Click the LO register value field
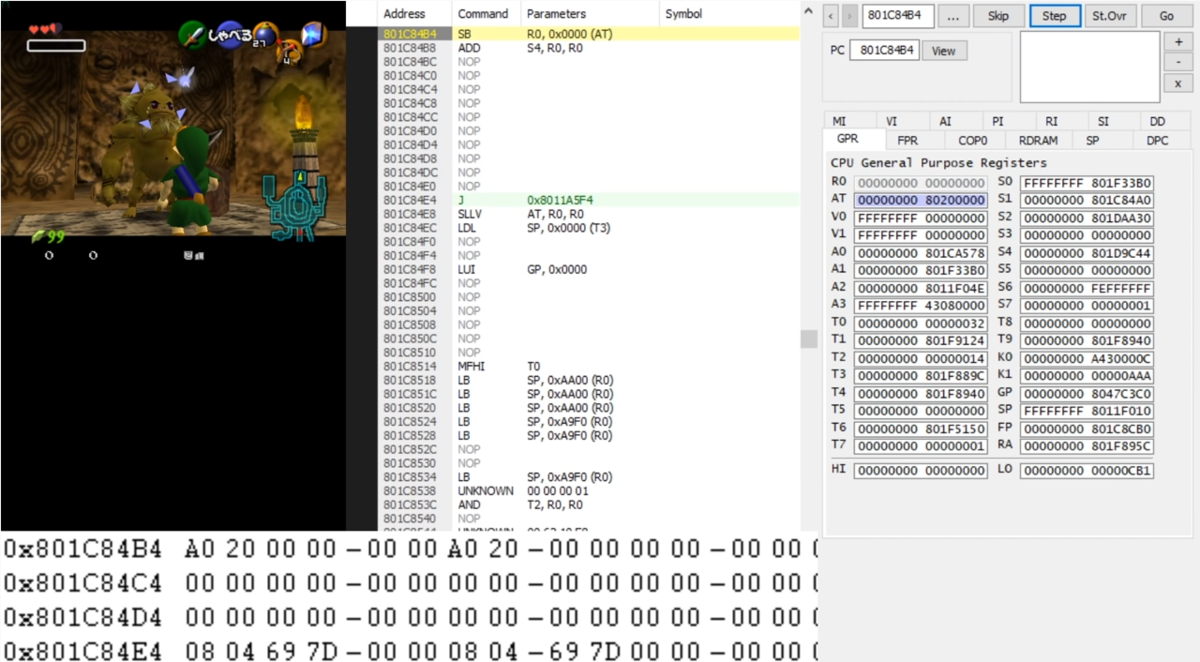Screen dimensions: 1200x662 (1087, 470)
